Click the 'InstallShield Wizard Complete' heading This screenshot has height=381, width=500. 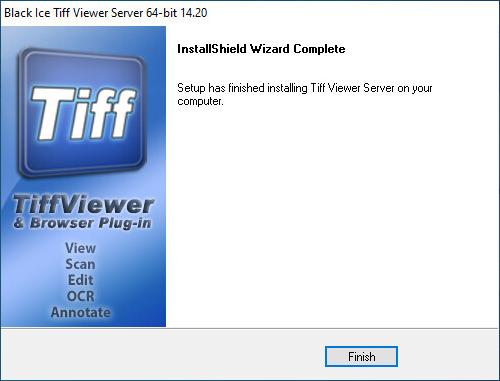[x=261, y=49]
